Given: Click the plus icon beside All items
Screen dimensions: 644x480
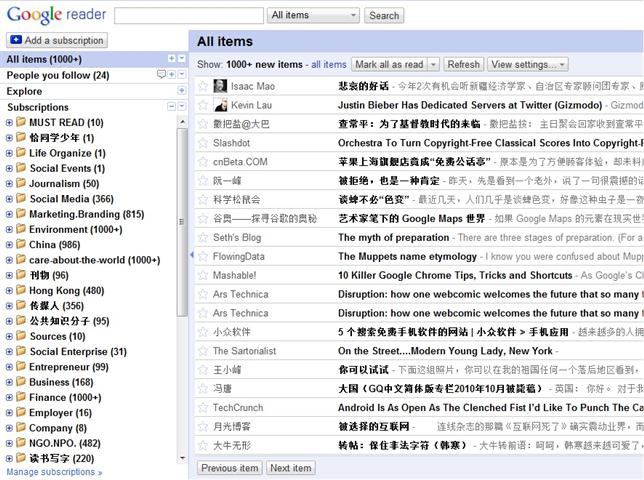Looking at the screenshot, I should 172,59.
